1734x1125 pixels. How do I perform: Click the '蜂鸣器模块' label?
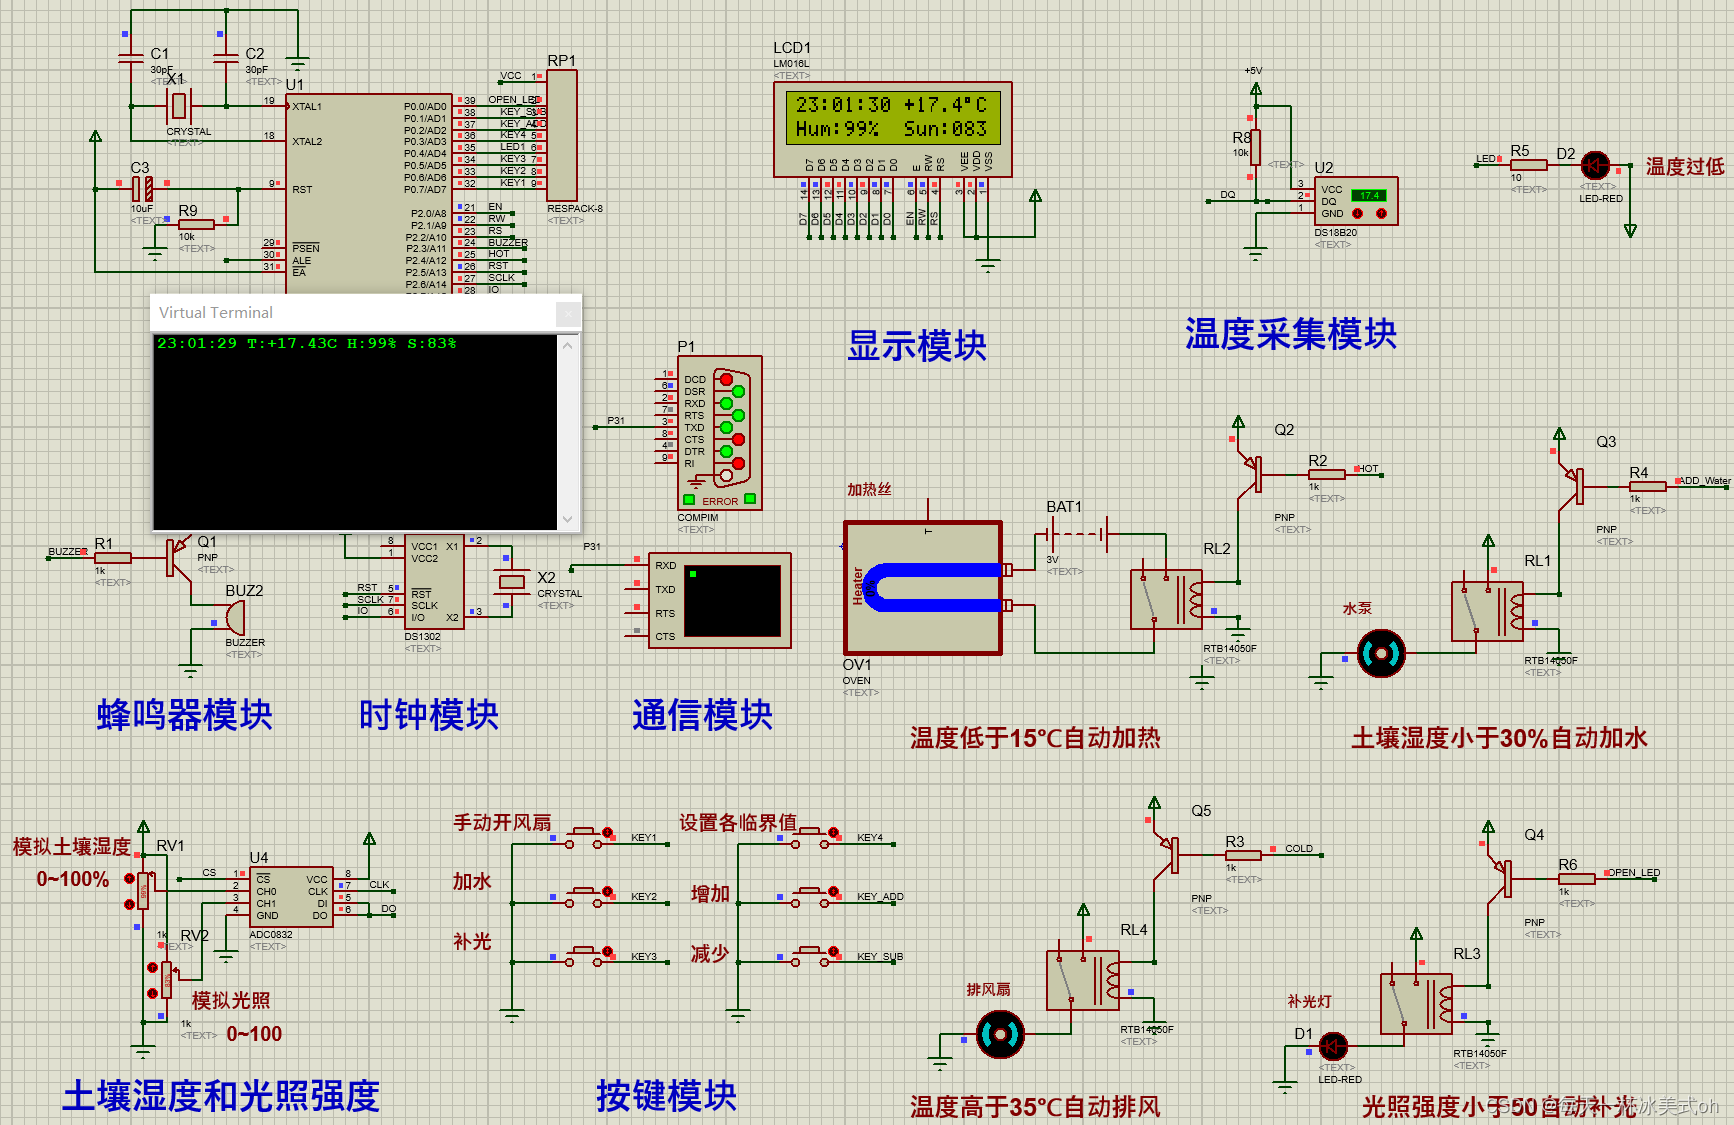click(184, 715)
